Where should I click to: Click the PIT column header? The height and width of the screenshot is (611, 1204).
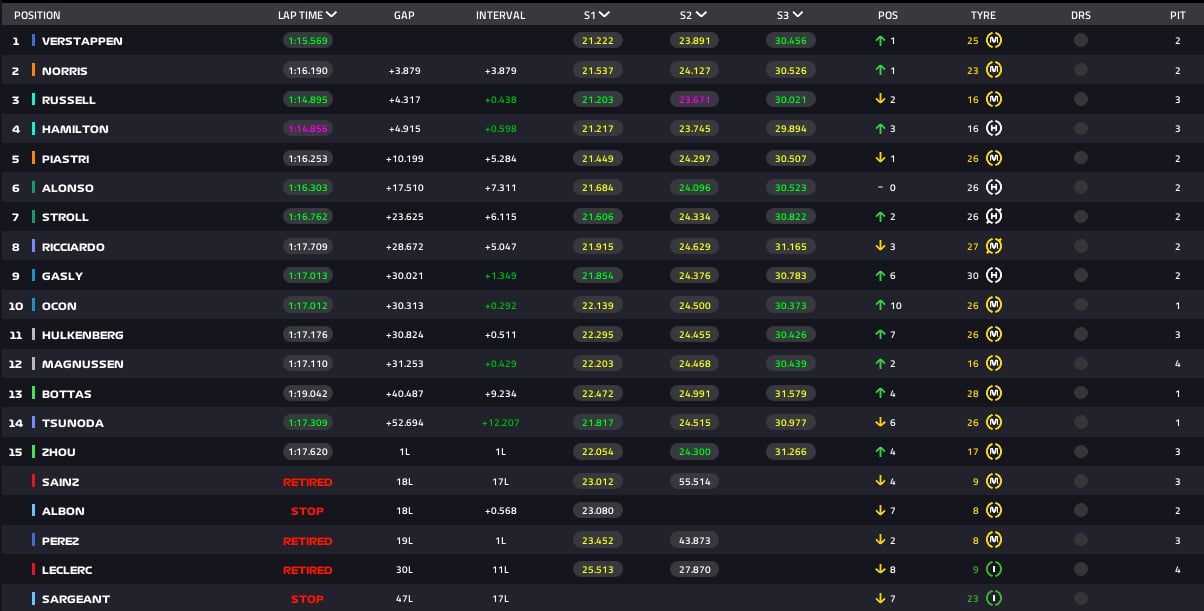tap(1177, 16)
